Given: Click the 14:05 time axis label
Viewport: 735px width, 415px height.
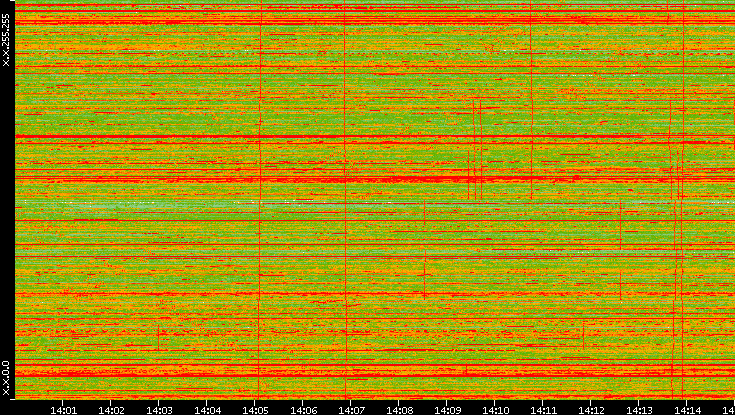Looking at the screenshot, I should click(x=255, y=410).
